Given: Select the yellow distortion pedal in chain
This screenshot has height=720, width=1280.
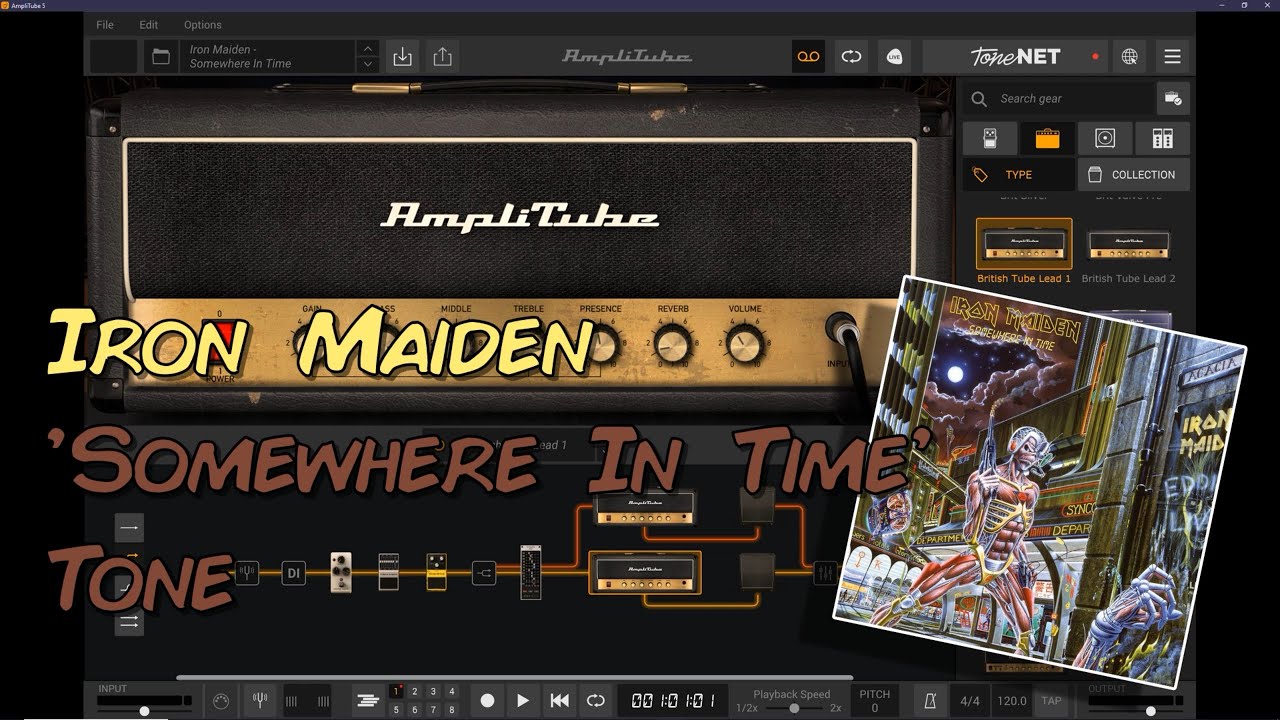Looking at the screenshot, I should click(x=436, y=571).
